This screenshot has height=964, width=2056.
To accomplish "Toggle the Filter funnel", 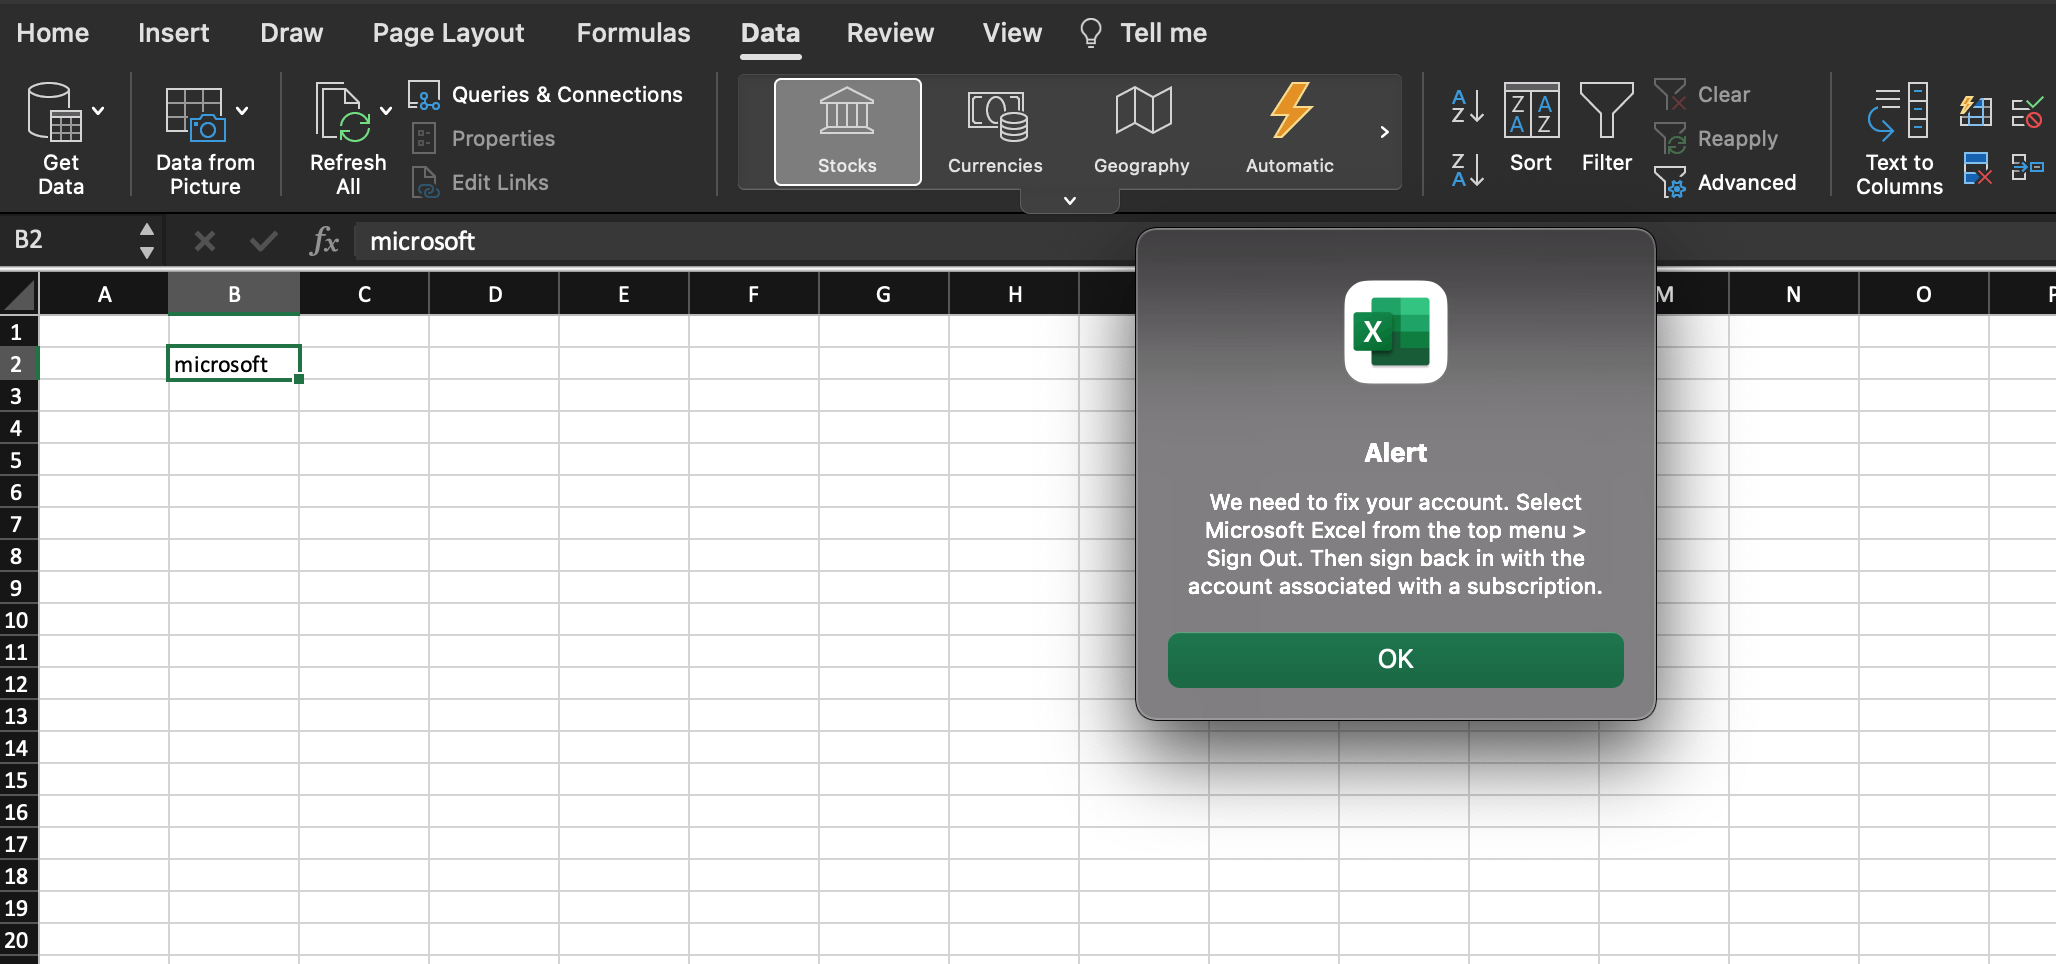I will tap(1607, 127).
